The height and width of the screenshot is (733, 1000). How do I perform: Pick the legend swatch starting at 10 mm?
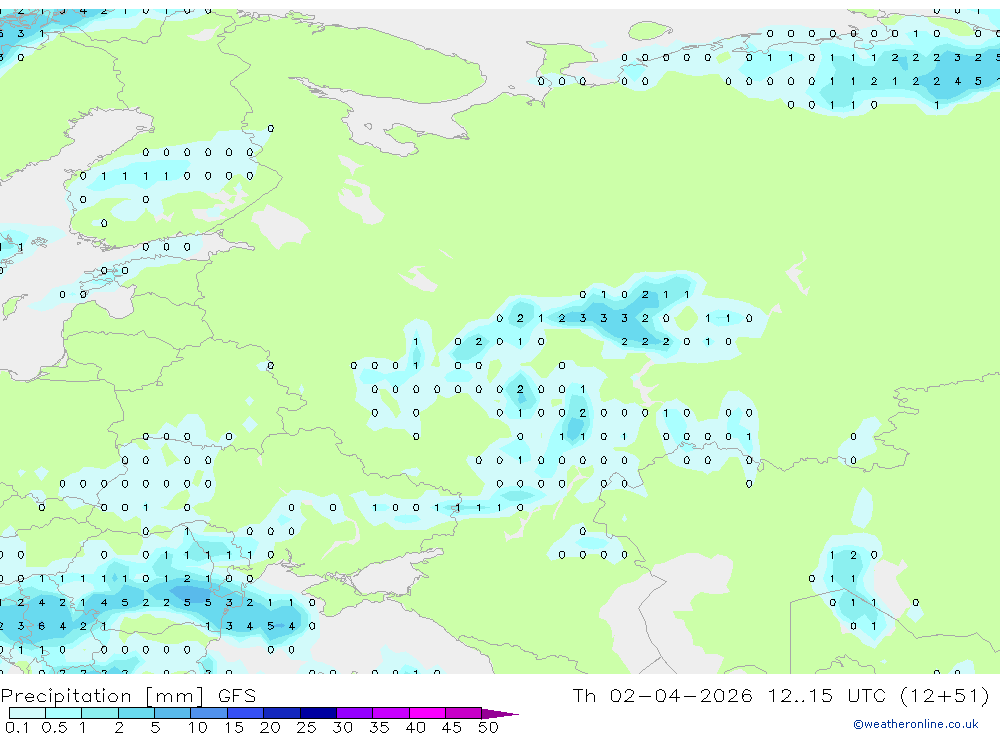(x=209, y=713)
